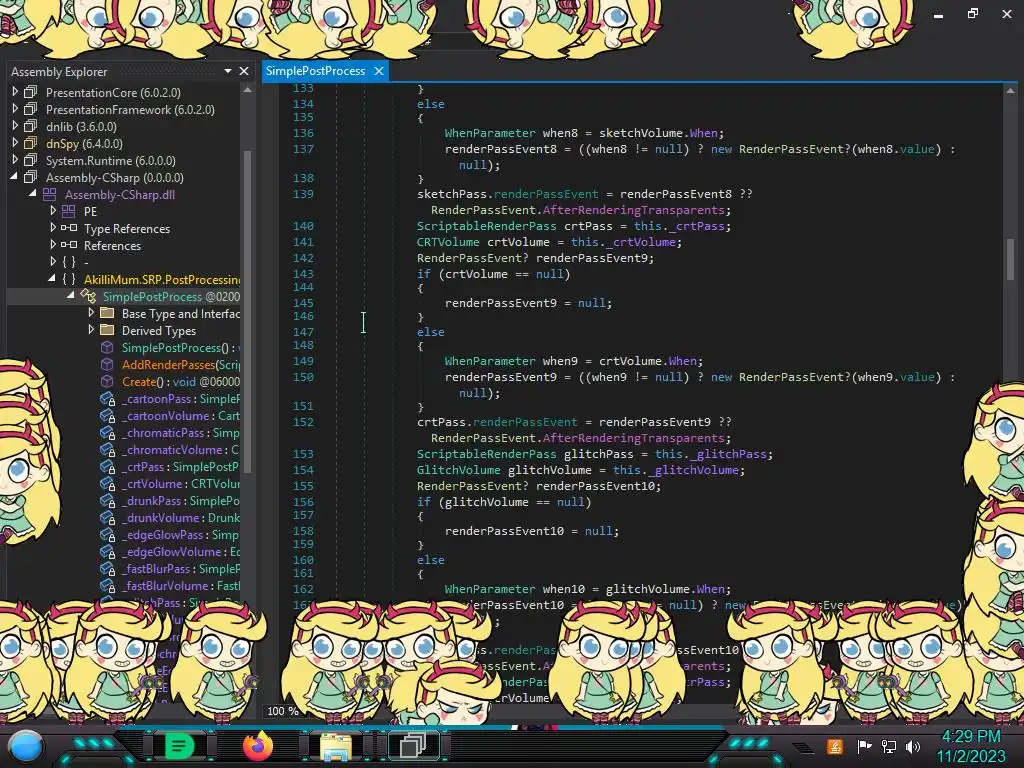Click the Assembly-CSharp.dll module icon
1024x768 pixels.
coord(50,194)
